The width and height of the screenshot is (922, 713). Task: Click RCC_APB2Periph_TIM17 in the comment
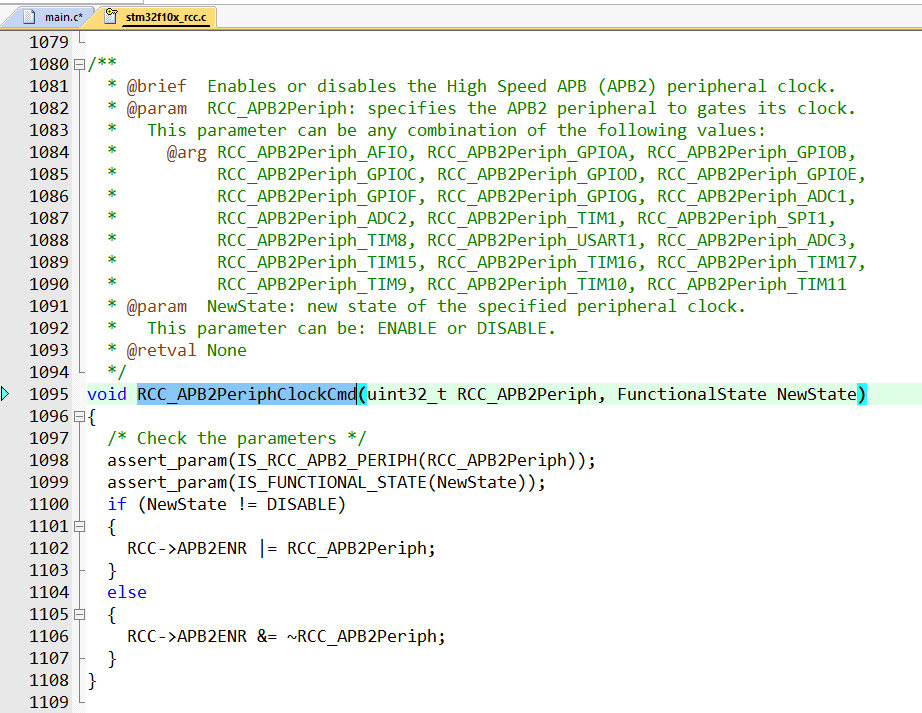tap(757, 262)
